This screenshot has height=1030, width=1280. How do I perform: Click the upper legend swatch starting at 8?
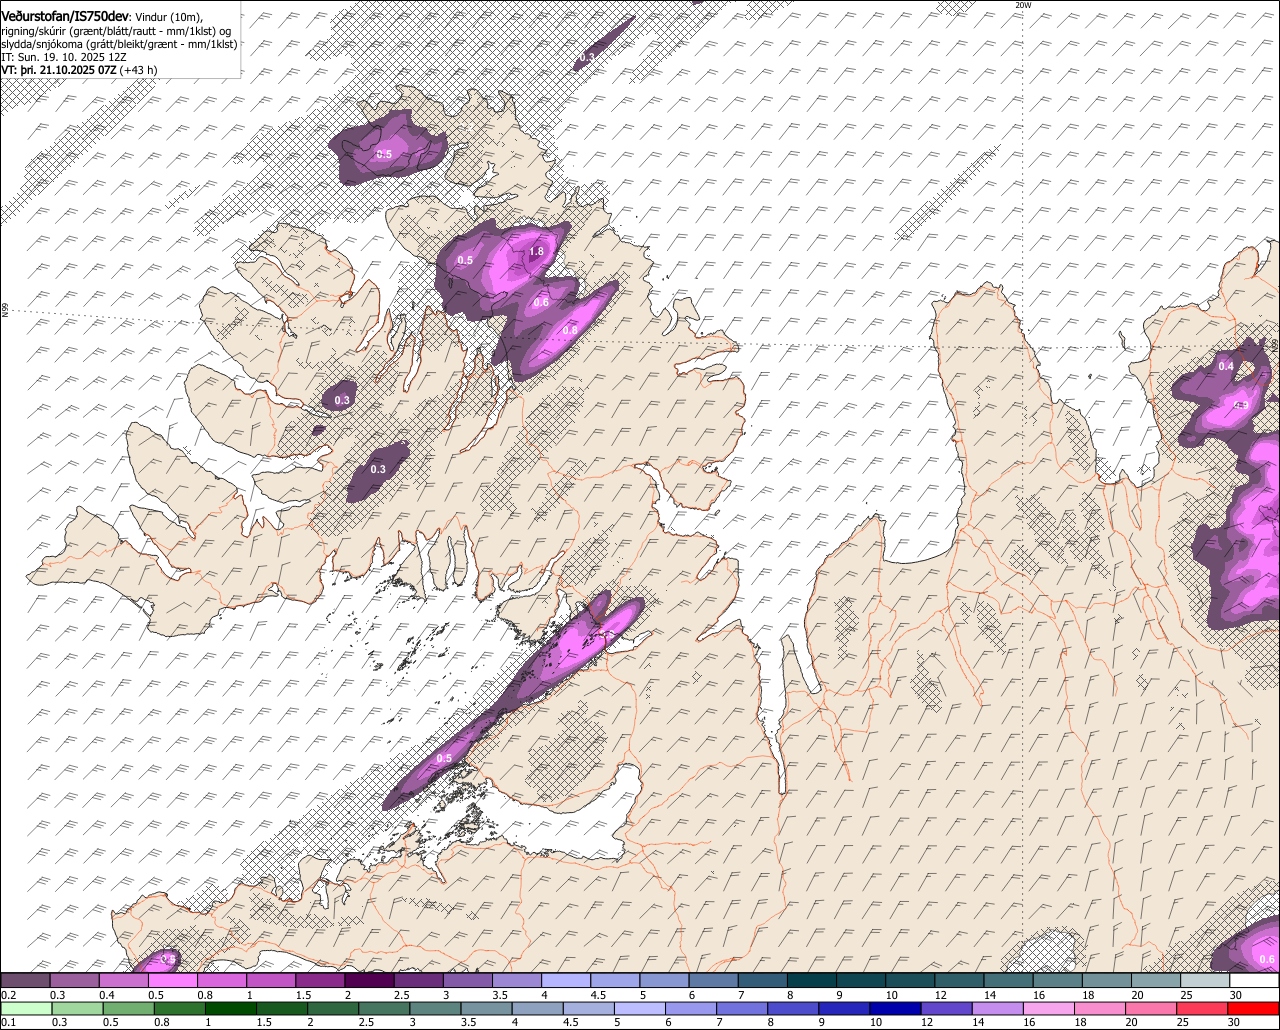pos(811,980)
